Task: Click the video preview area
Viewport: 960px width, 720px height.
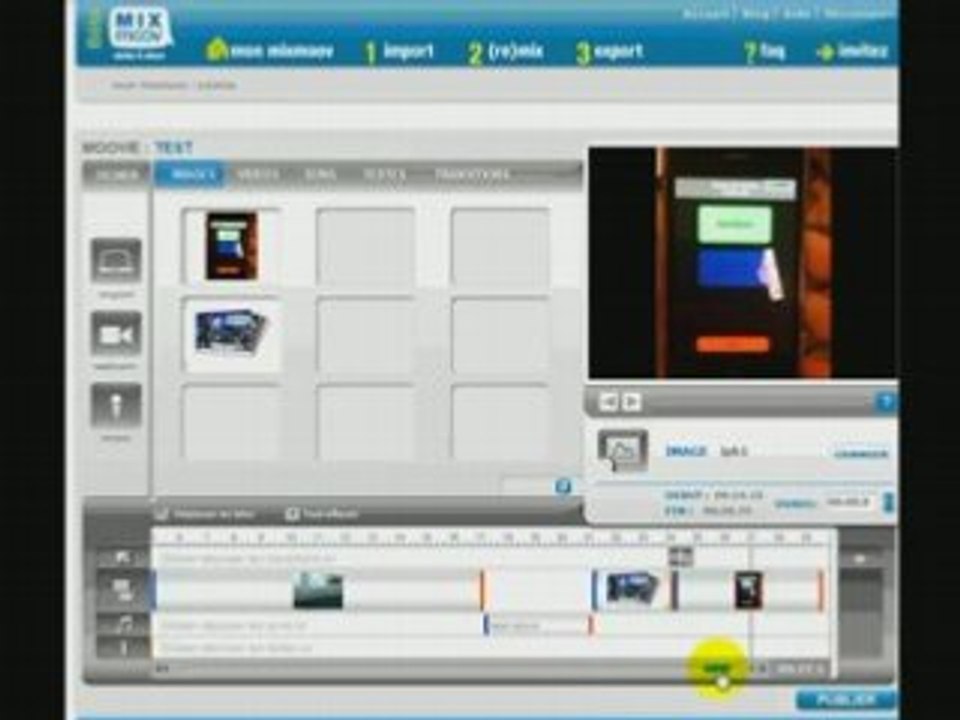Action: pos(742,263)
